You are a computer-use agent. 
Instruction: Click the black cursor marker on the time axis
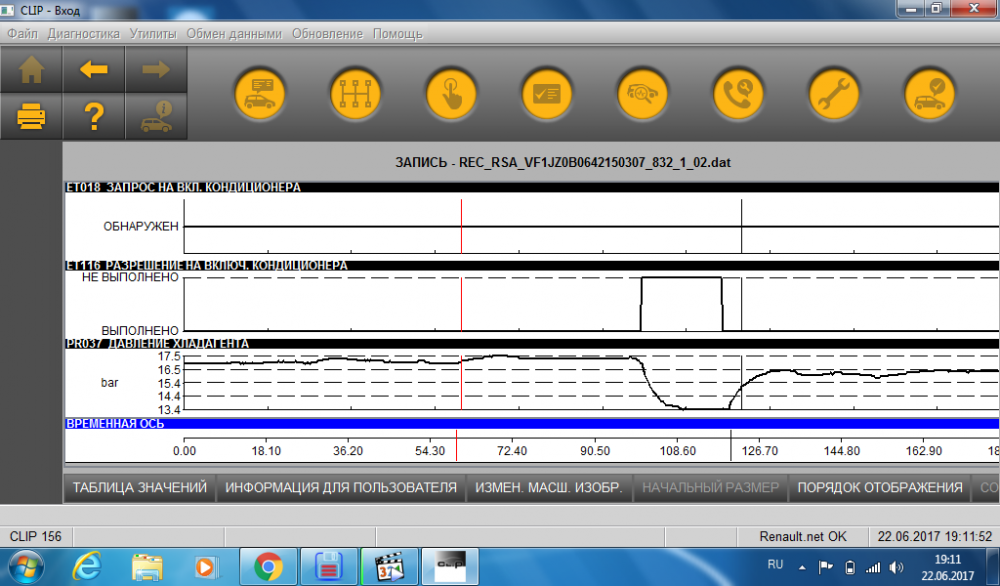(731, 445)
